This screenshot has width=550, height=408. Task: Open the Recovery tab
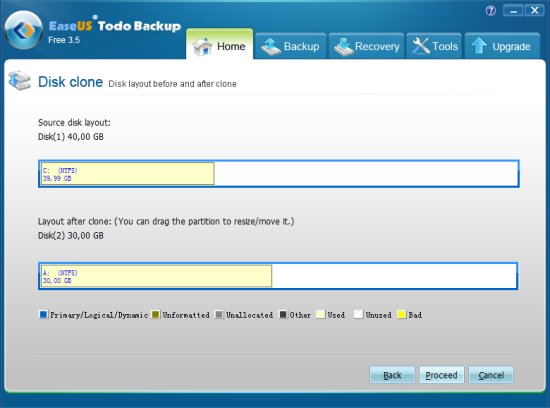coord(366,46)
